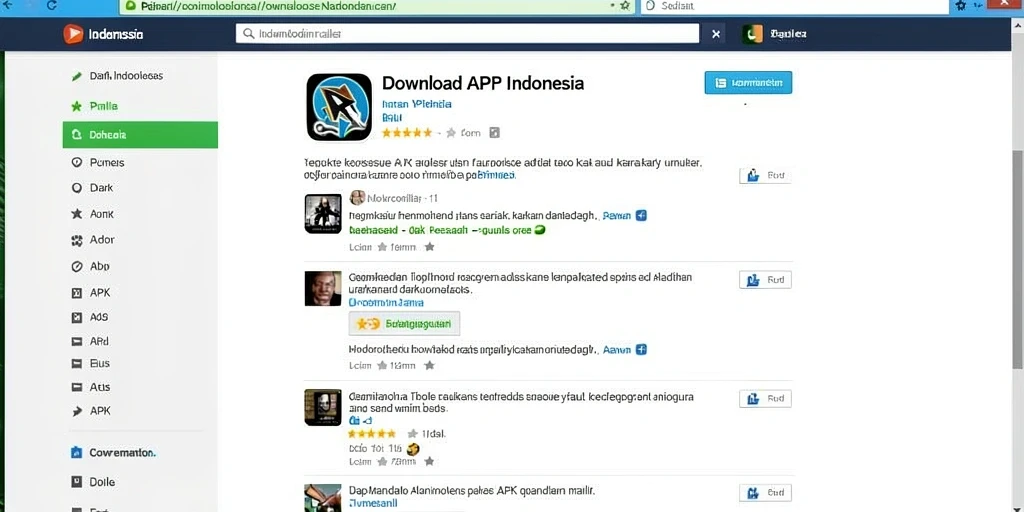Image resolution: width=1024 pixels, height=512 pixels.
Task: Click the Bud like button beside the Geomkedan review
Action: [x=765, y=280]
